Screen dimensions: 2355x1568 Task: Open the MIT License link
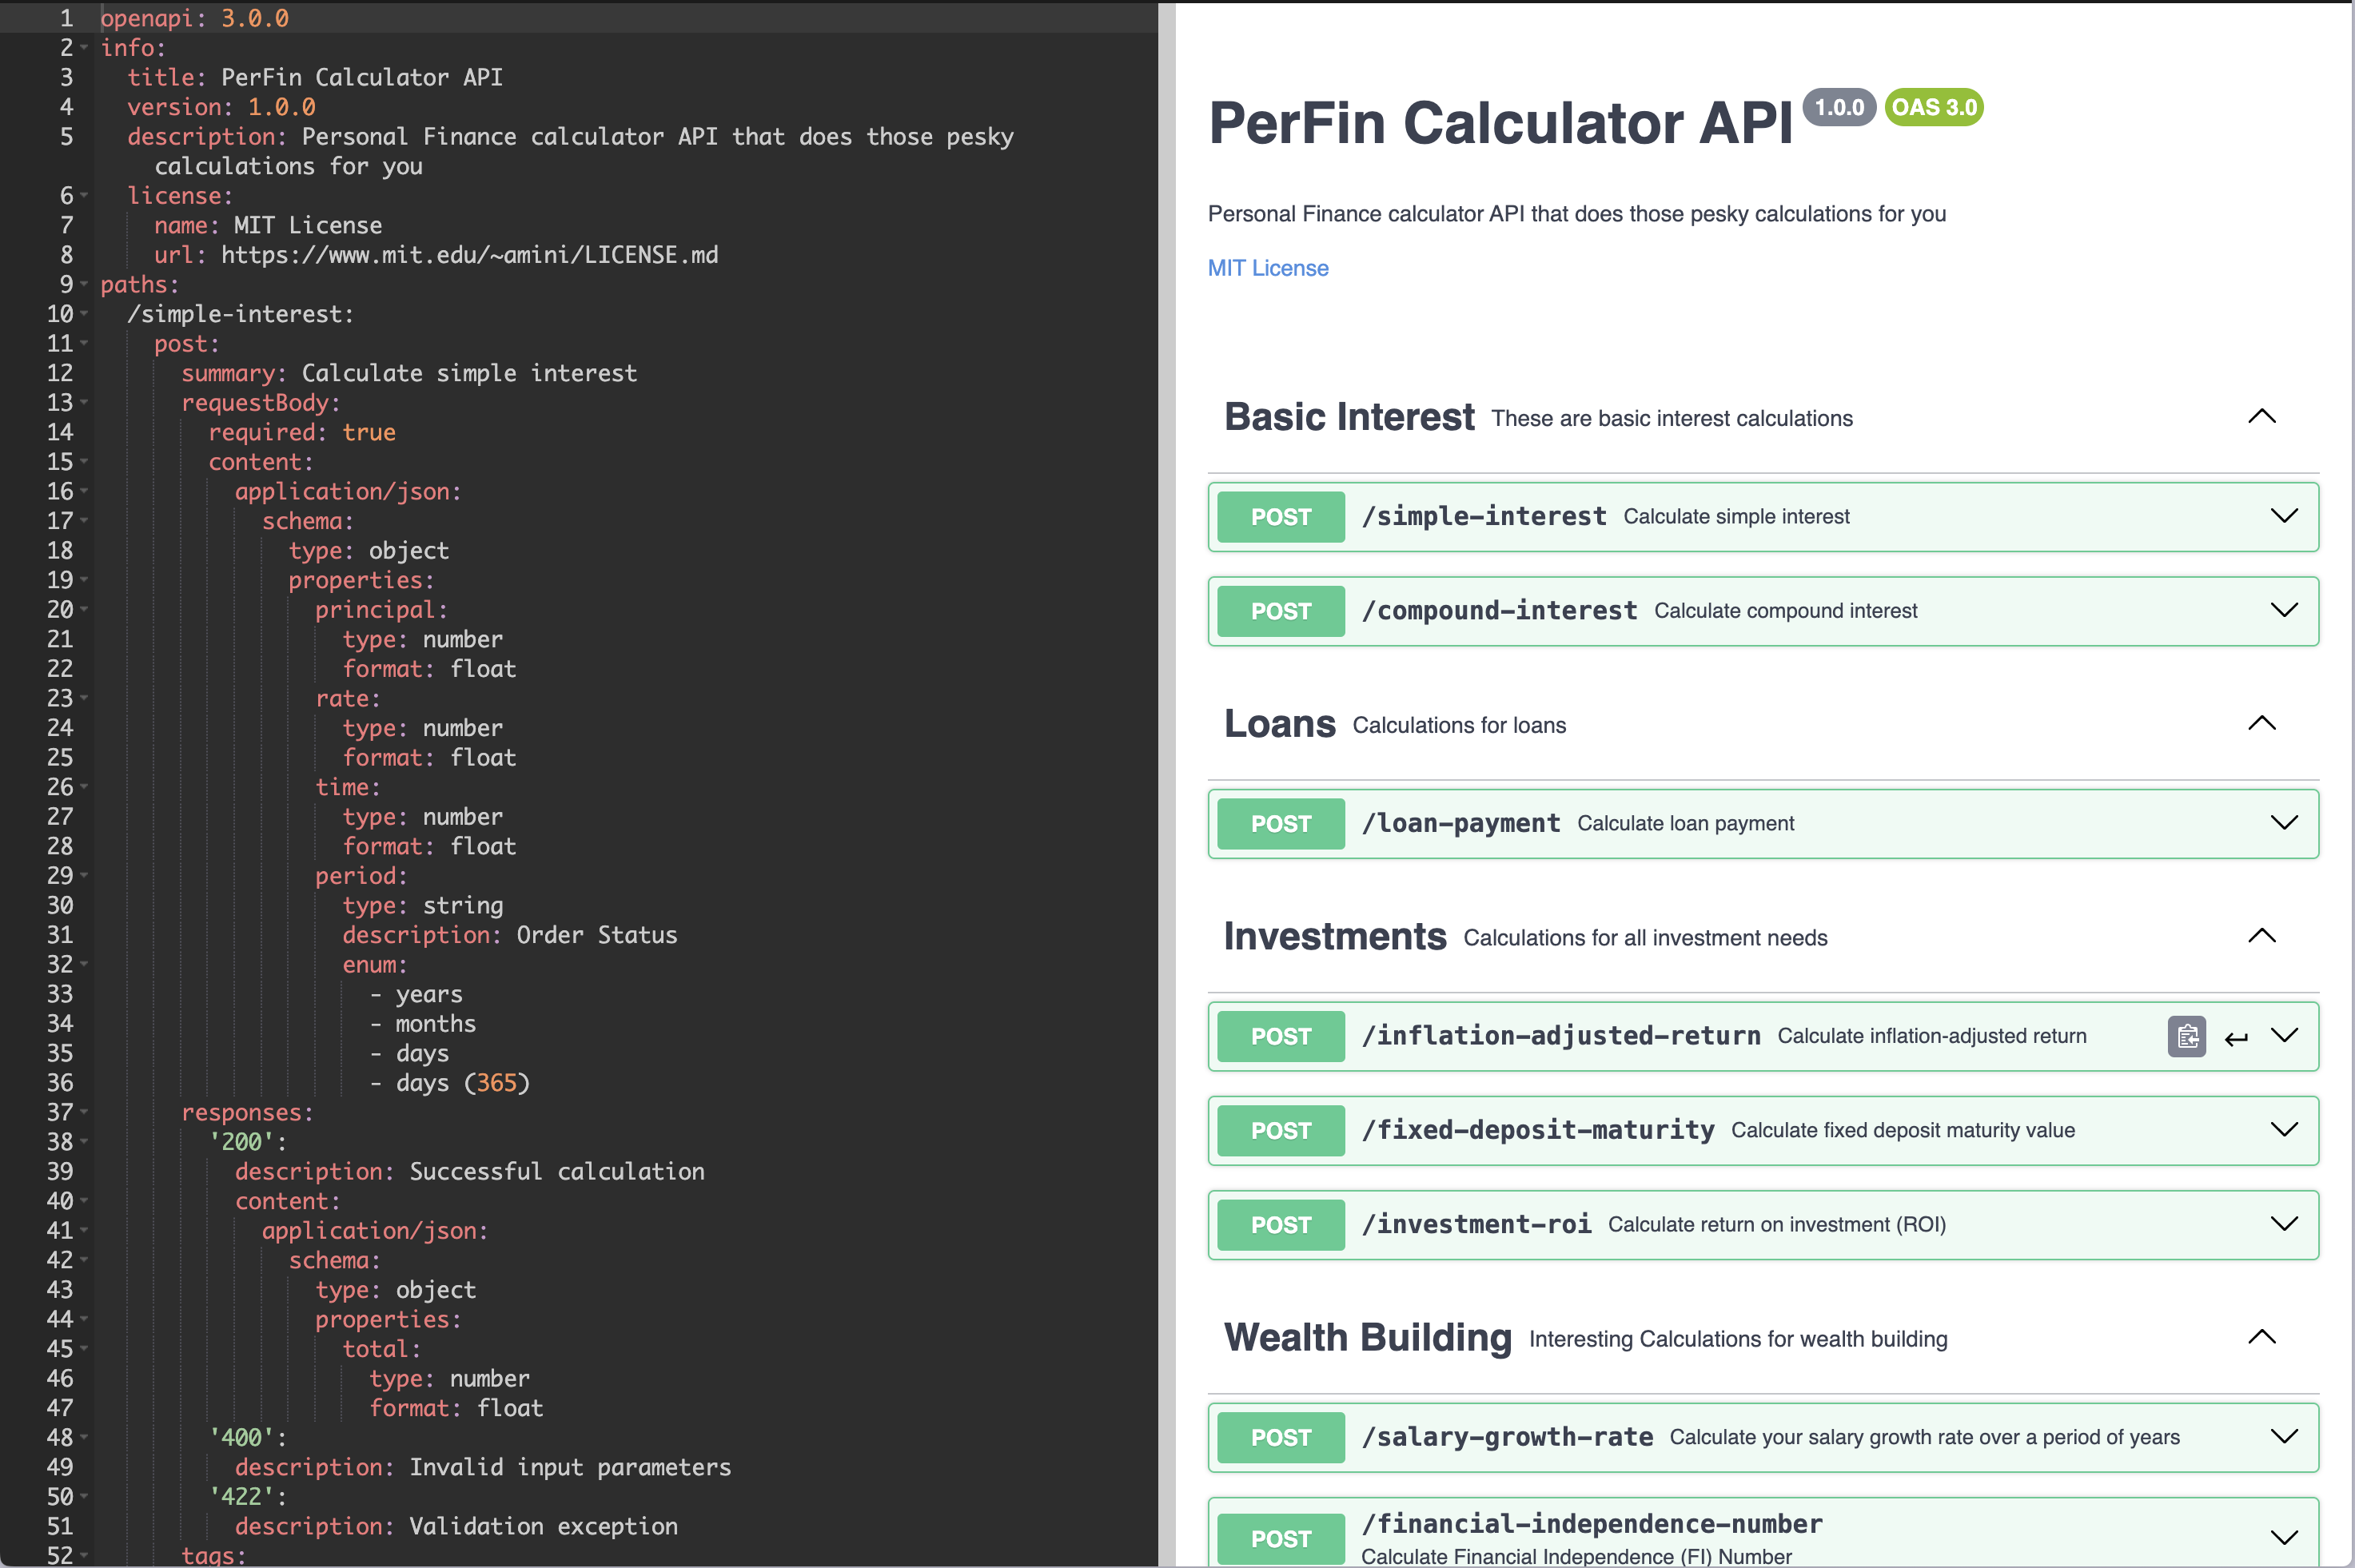(x=1267, y=268)
